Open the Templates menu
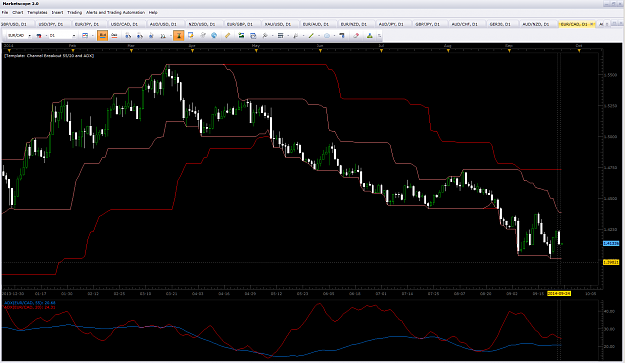This screenshot has height=363, width=625. pyautogui.click(x=37, y=12)
